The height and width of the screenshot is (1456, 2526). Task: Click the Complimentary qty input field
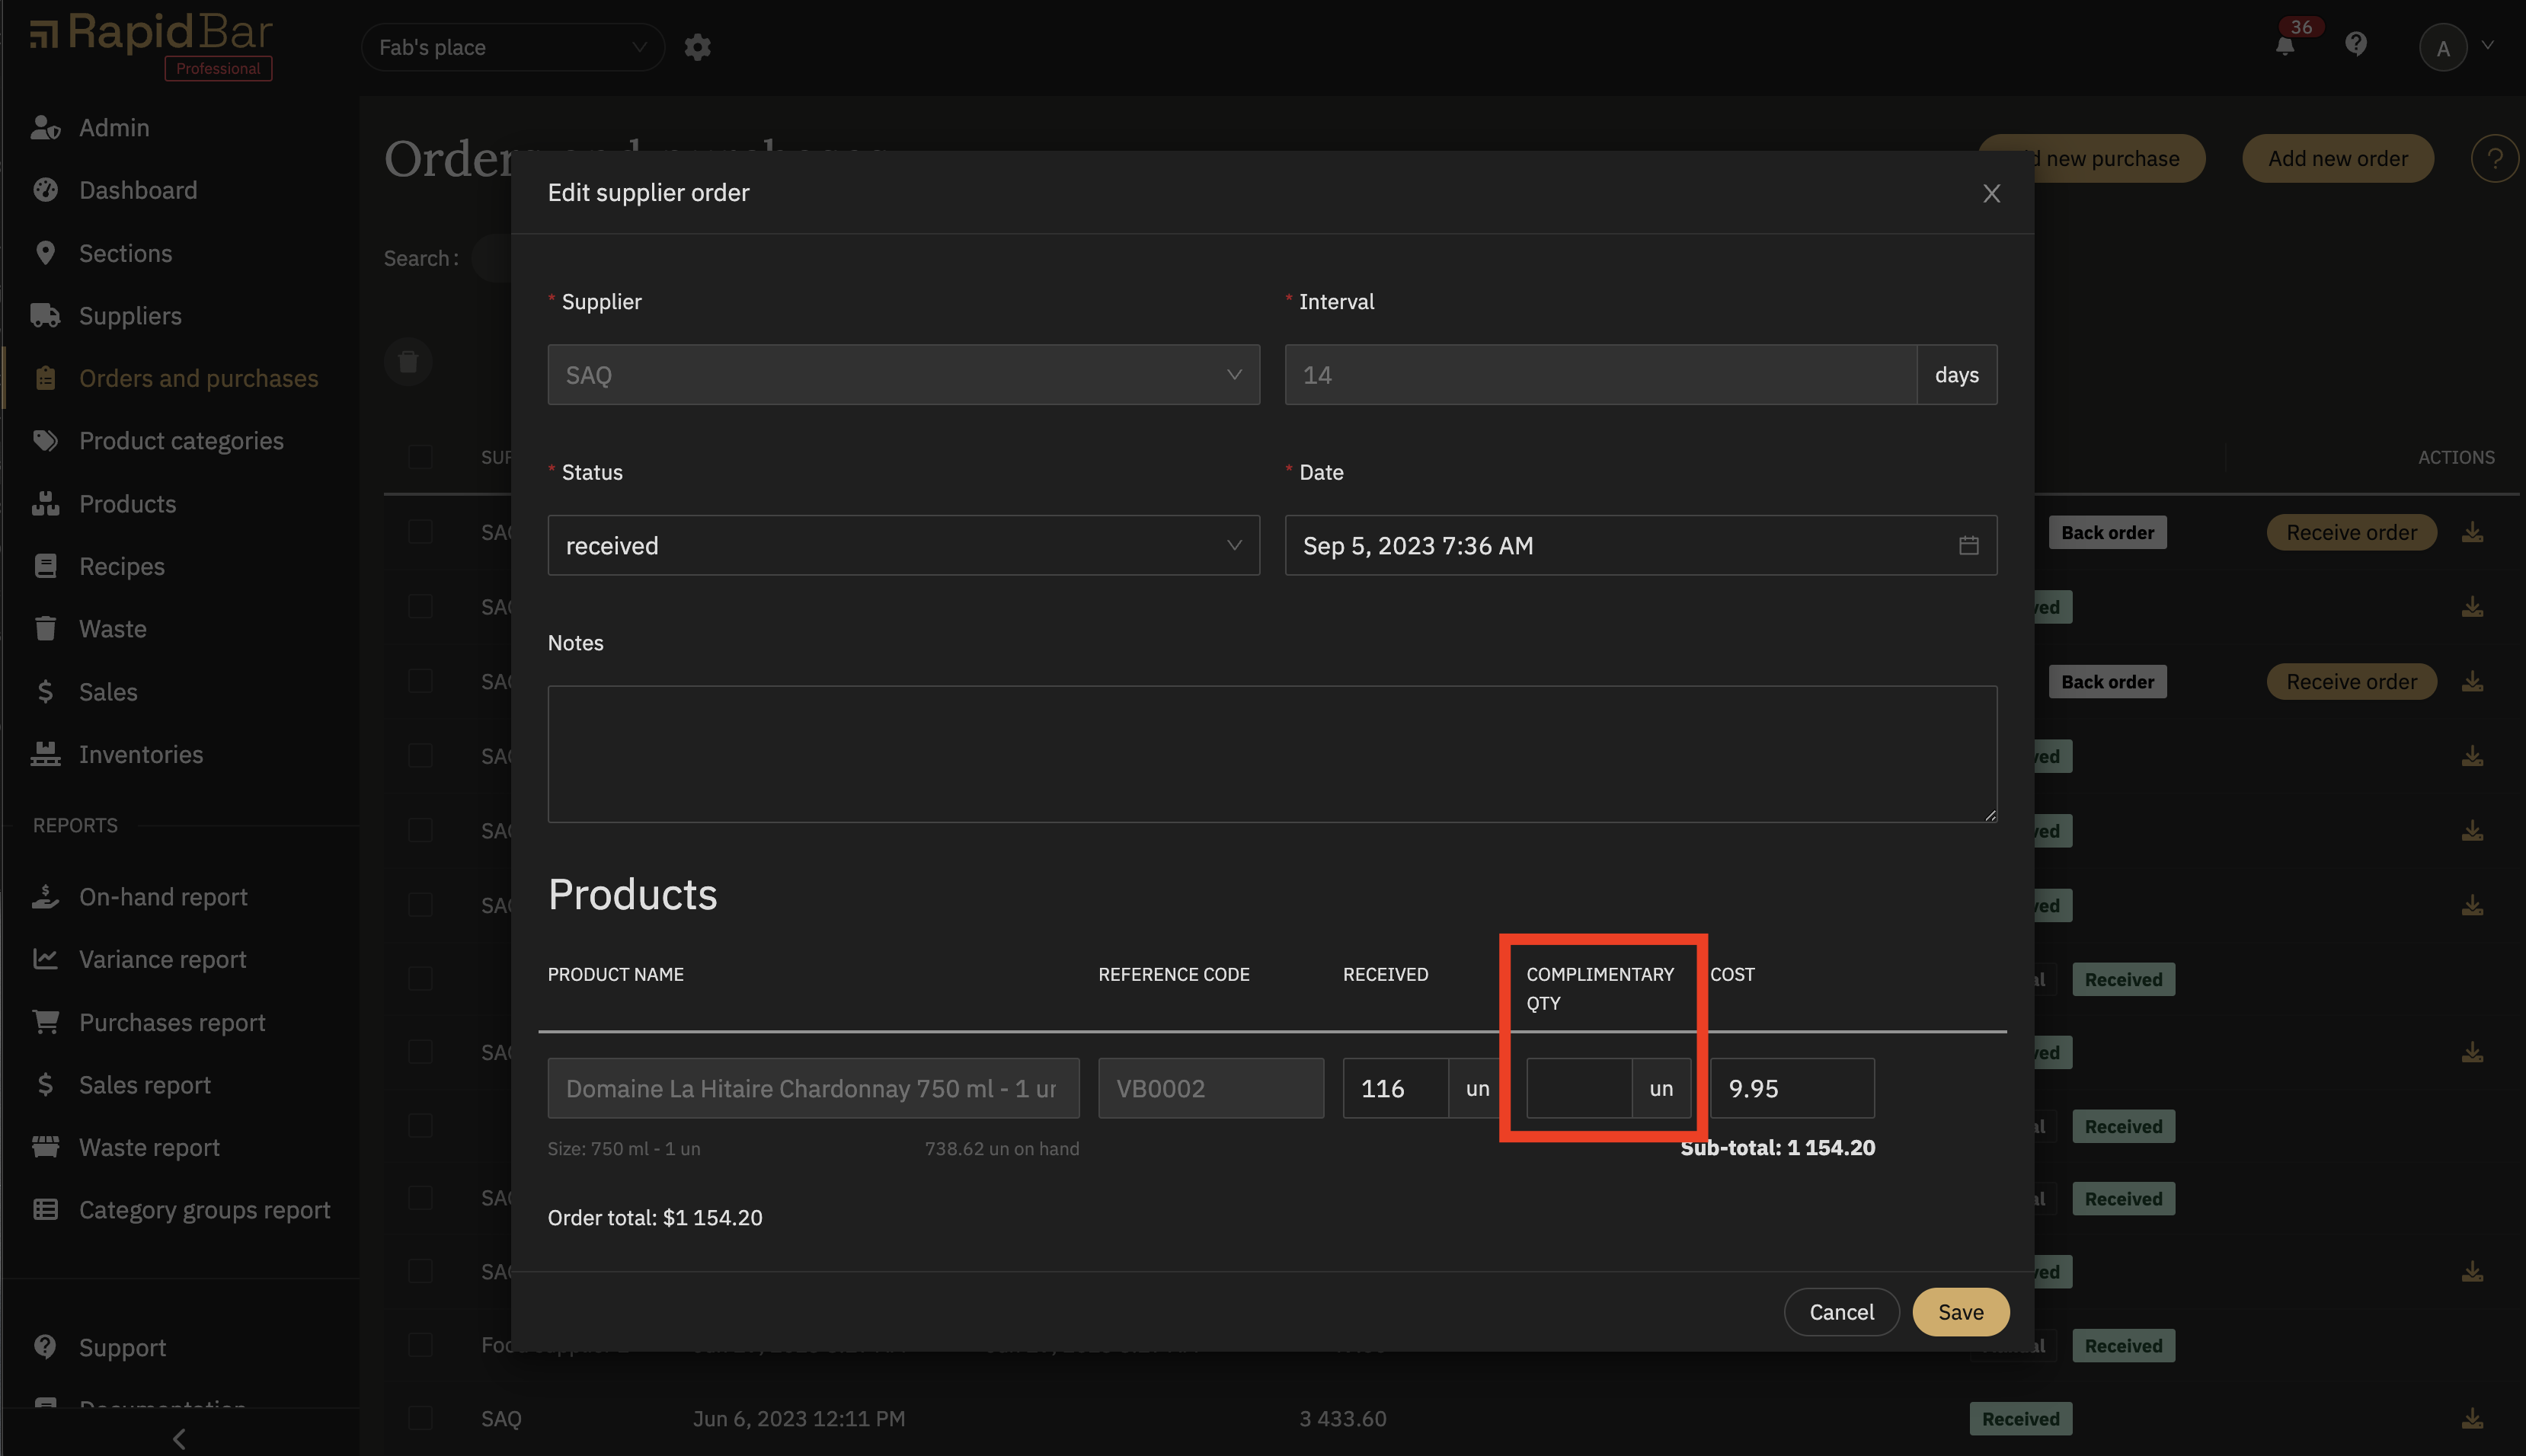1579,1088
